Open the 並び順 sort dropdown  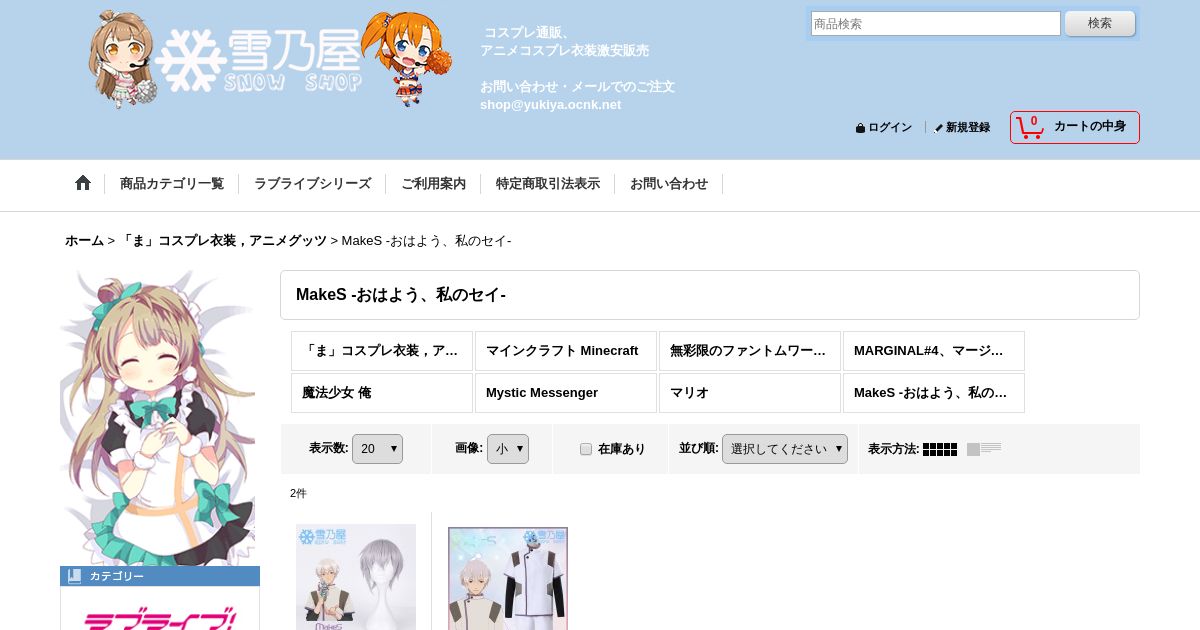[785, 449]
